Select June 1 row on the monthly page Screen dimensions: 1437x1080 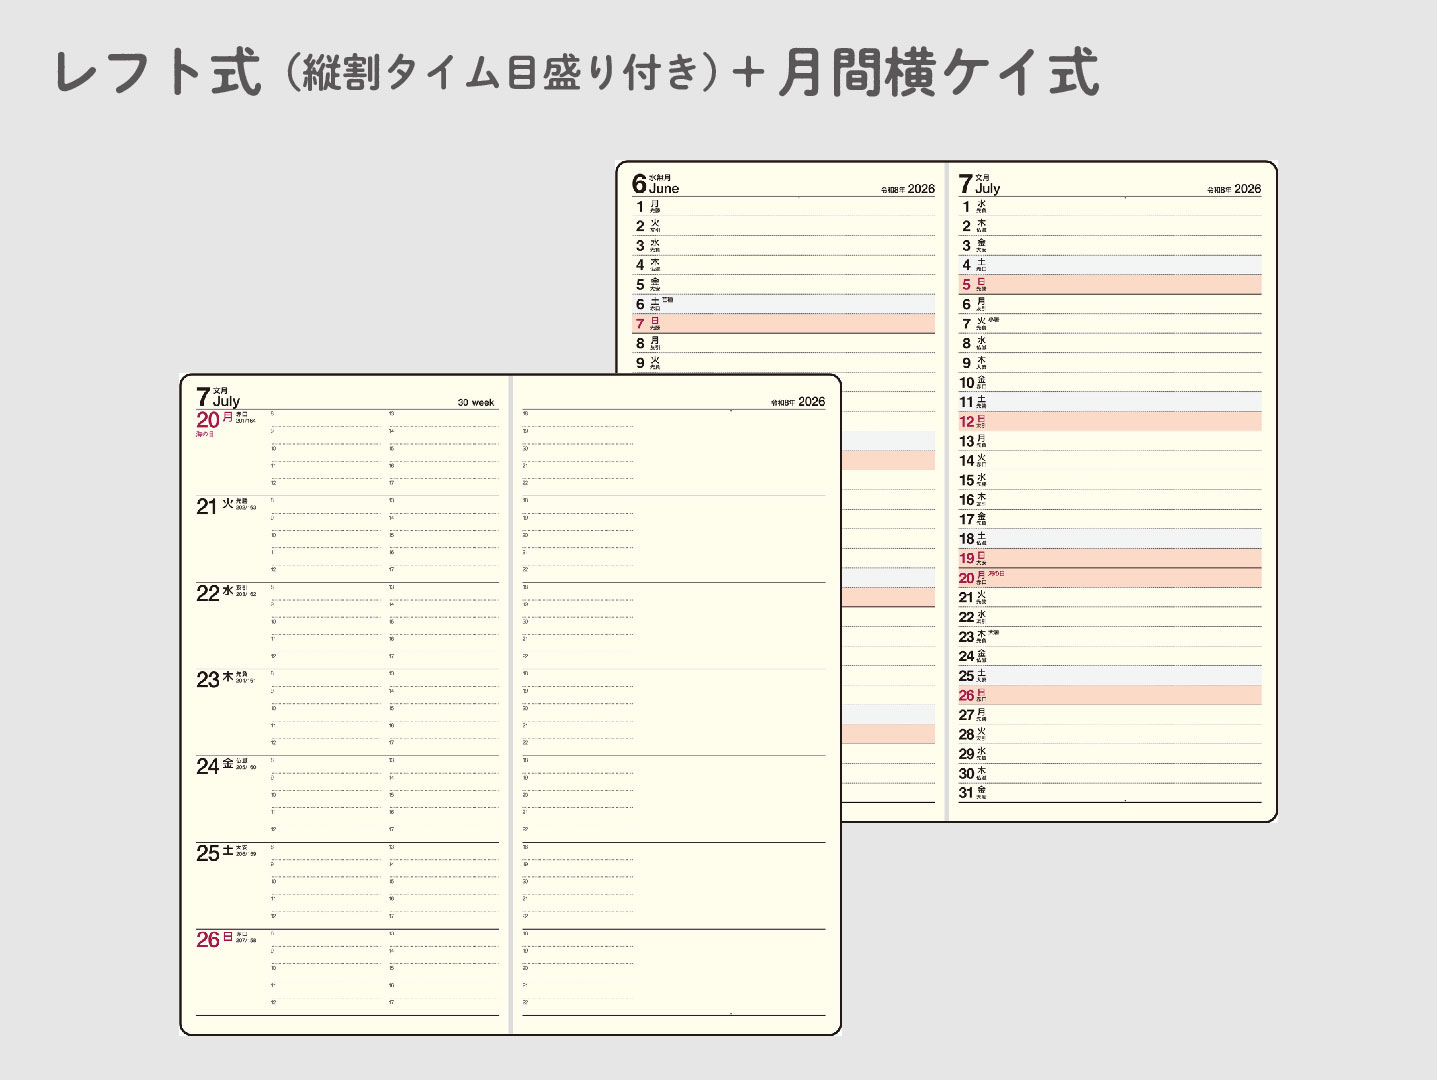coord(783,207)
